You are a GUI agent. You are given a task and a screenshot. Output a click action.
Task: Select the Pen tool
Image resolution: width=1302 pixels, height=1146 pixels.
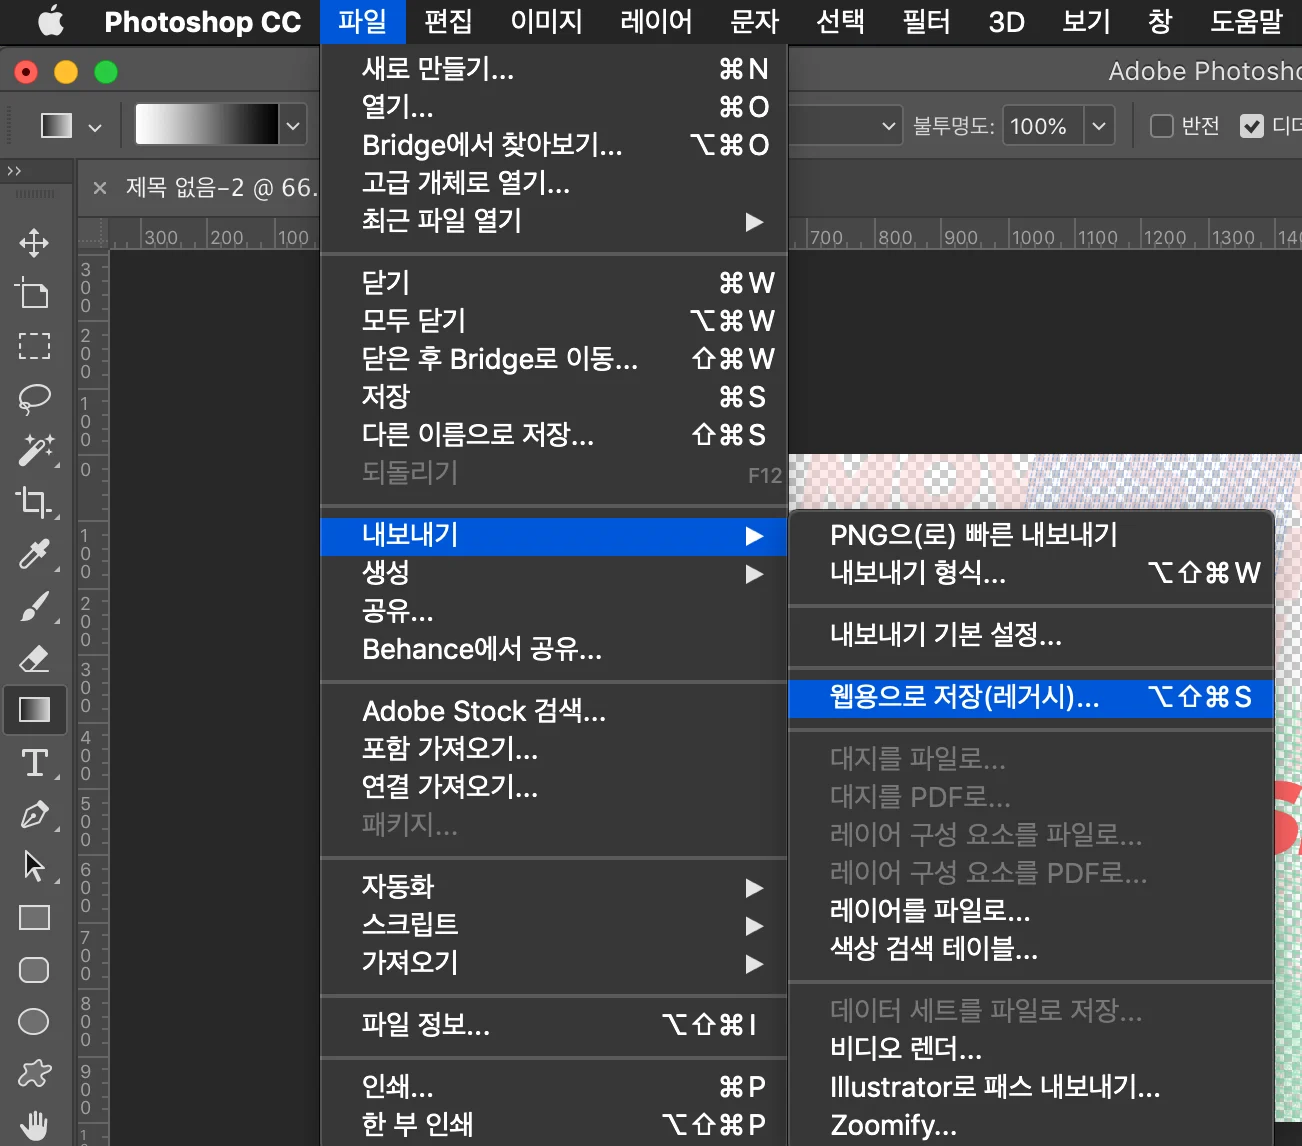click(34, 815)
